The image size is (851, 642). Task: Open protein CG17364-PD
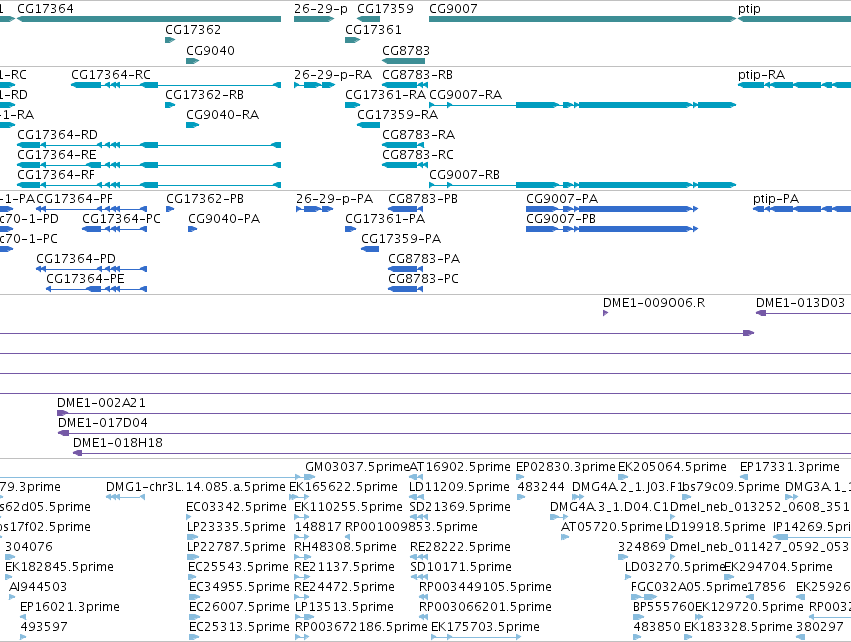click(76, 259)
